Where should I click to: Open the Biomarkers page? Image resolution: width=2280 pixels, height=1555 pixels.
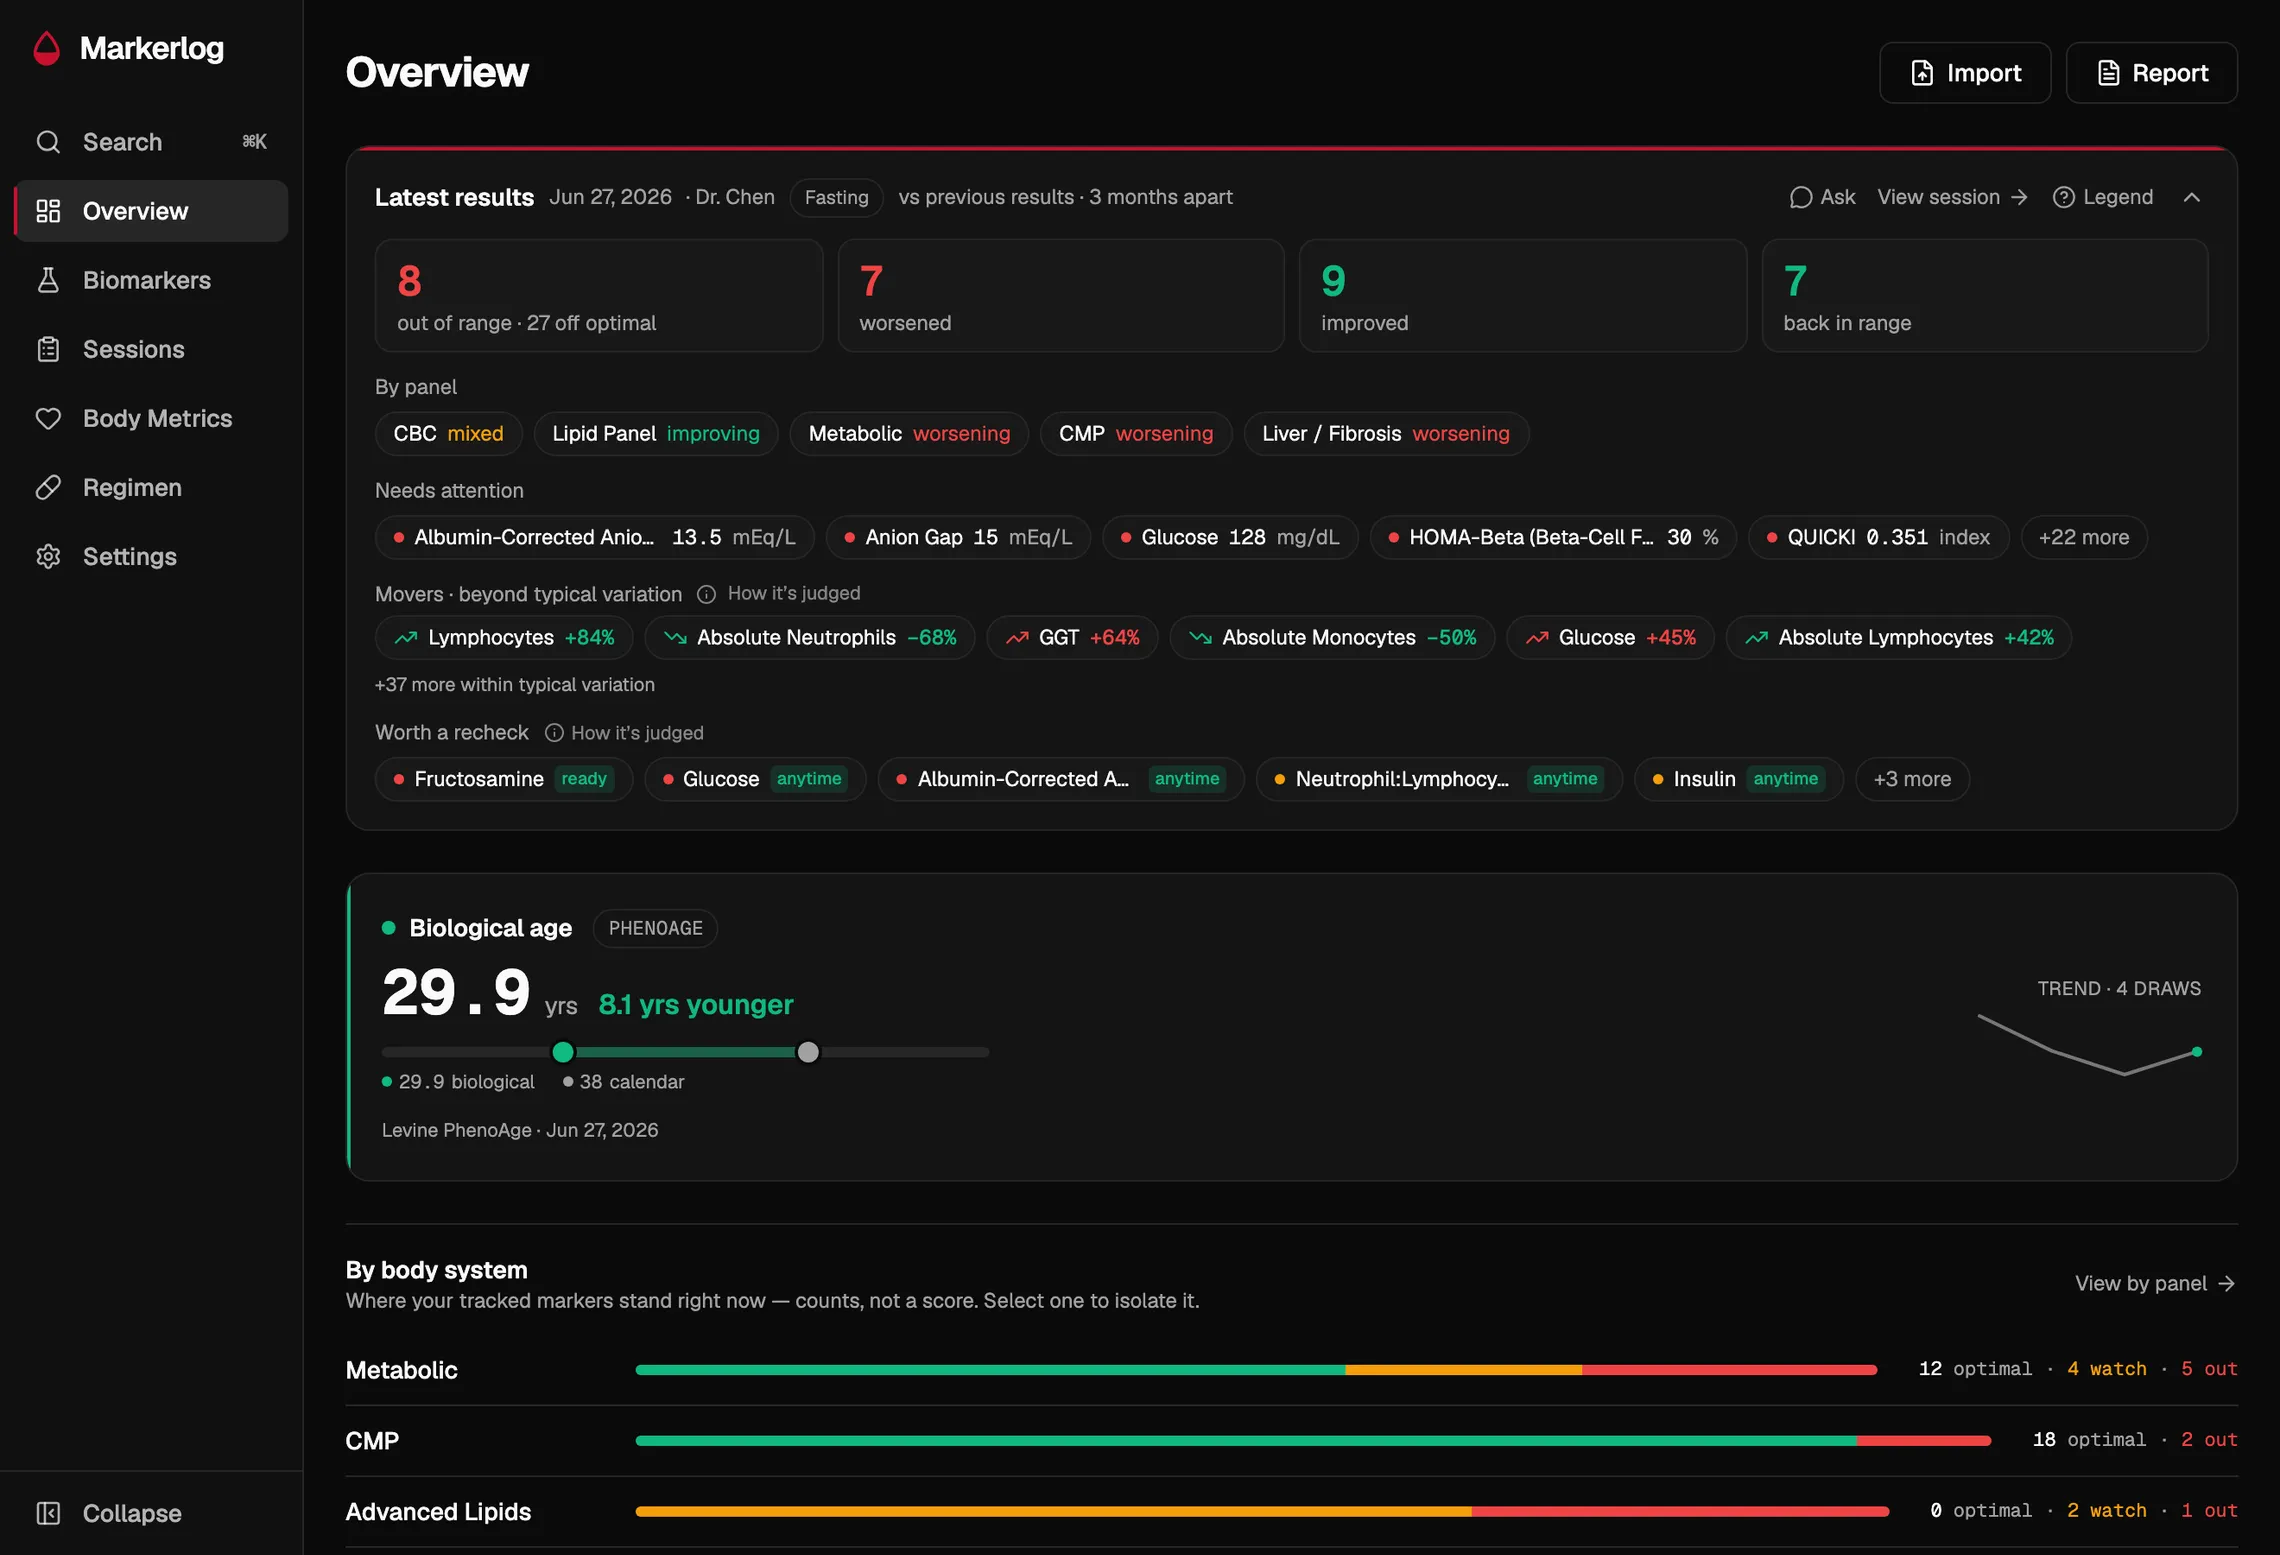tap(151, 280)
